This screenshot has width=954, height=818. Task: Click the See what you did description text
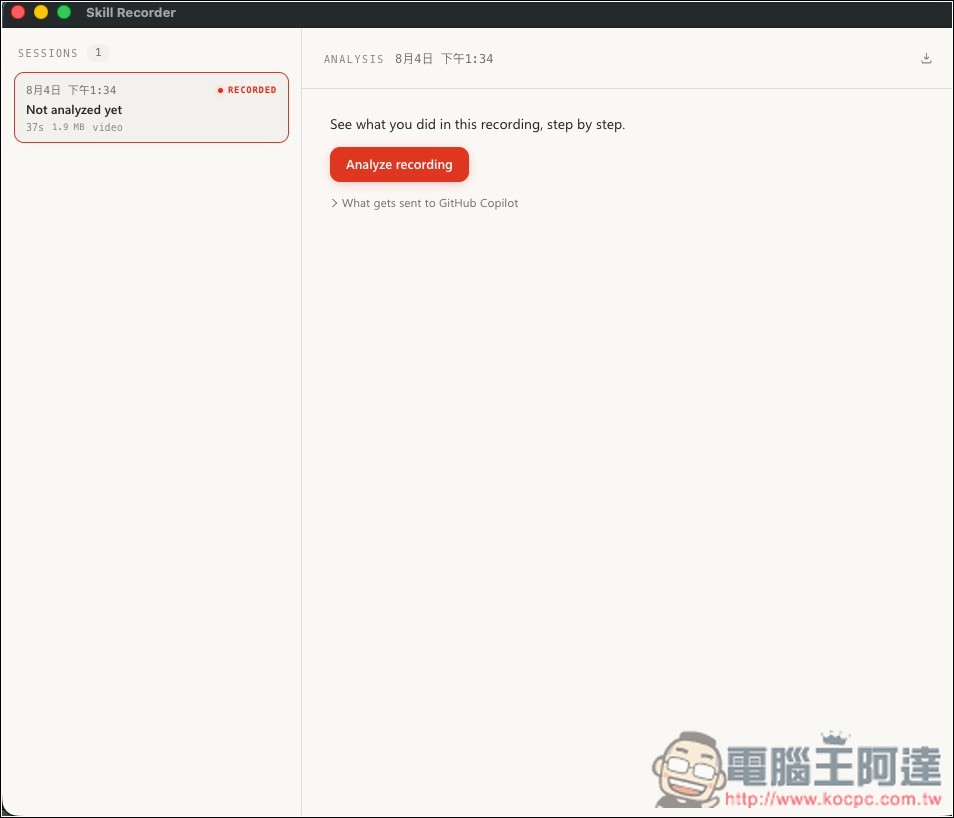coord(478,125)
